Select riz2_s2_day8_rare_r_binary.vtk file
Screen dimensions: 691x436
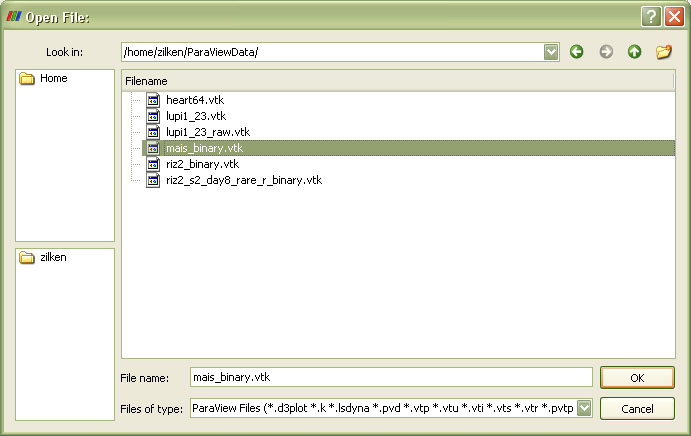coord(243,180)
